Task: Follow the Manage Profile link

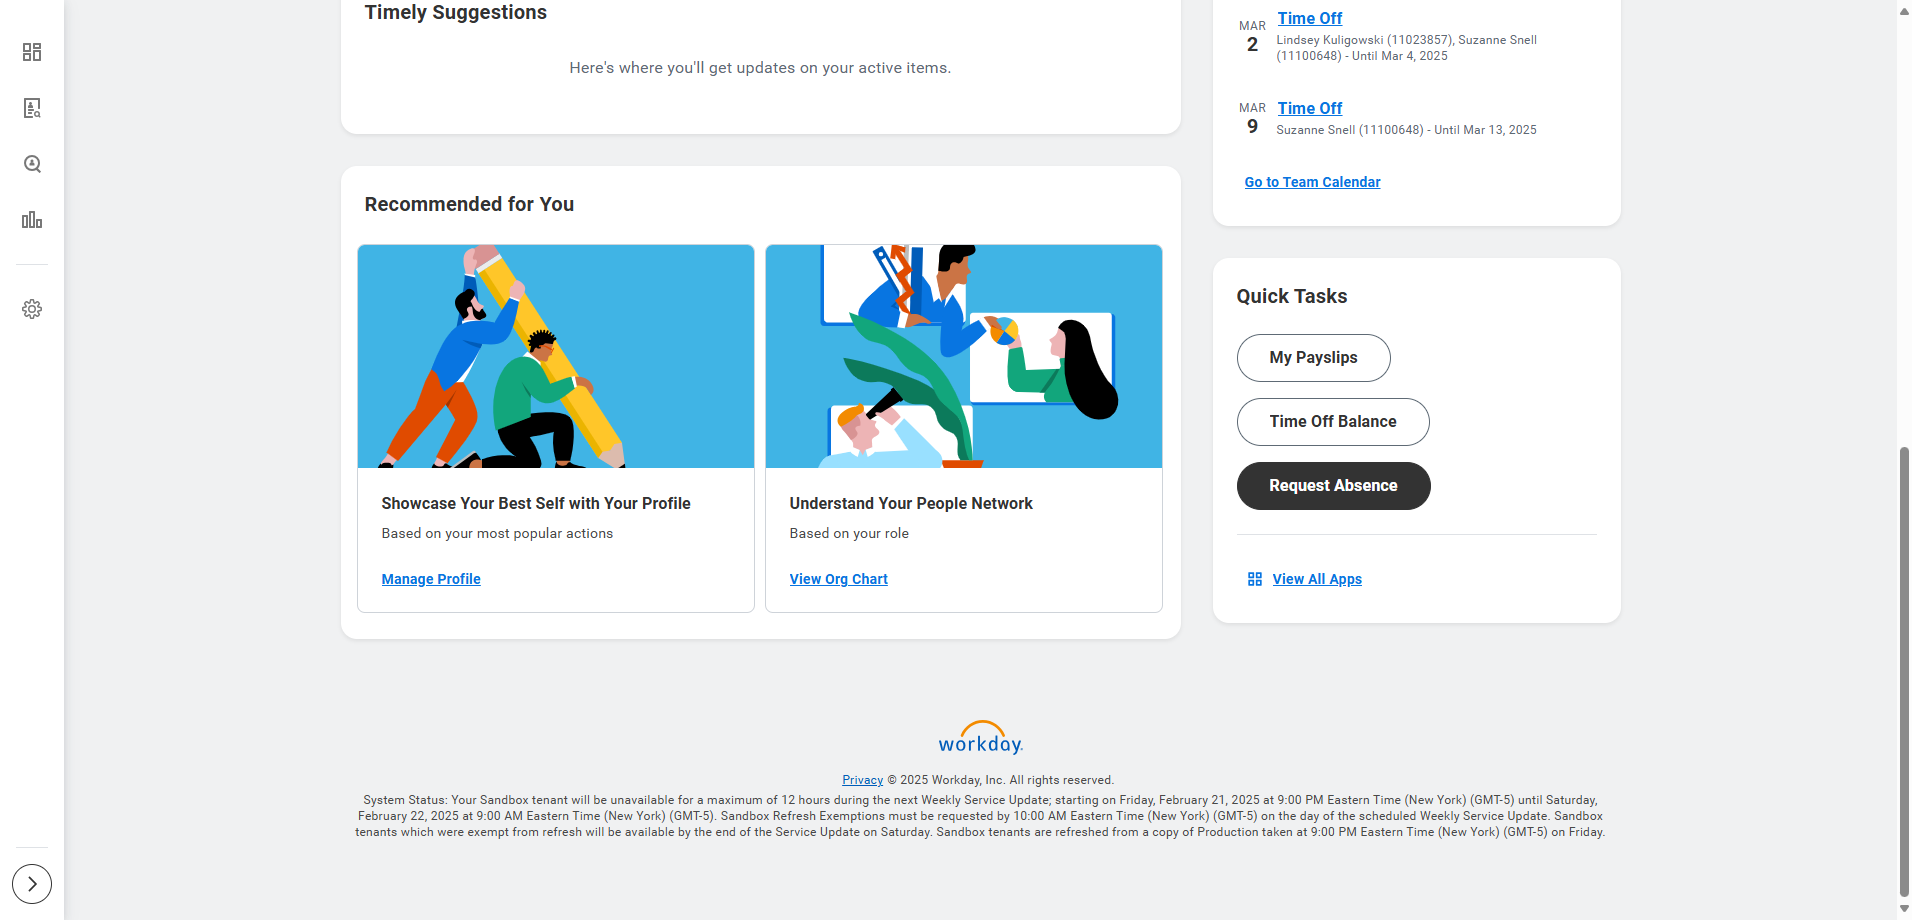Action: pos(431,579)
